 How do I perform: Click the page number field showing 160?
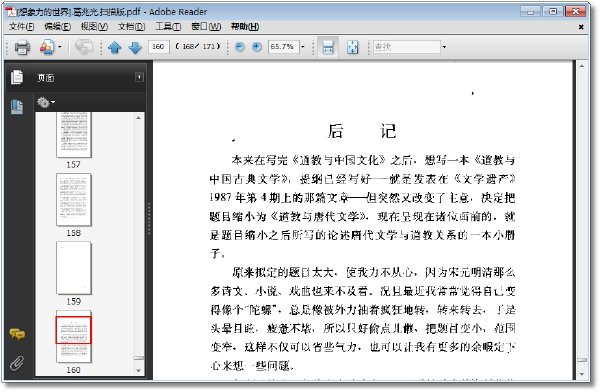158,47
